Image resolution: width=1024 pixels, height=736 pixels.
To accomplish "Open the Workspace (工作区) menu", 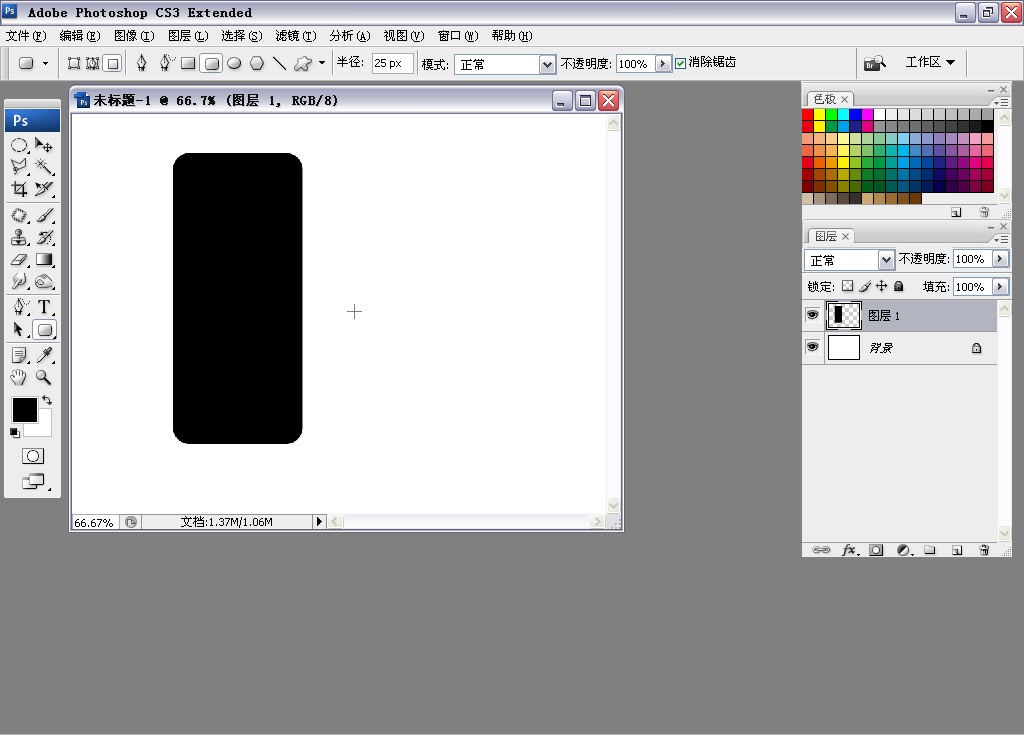I will click(930, 62).
